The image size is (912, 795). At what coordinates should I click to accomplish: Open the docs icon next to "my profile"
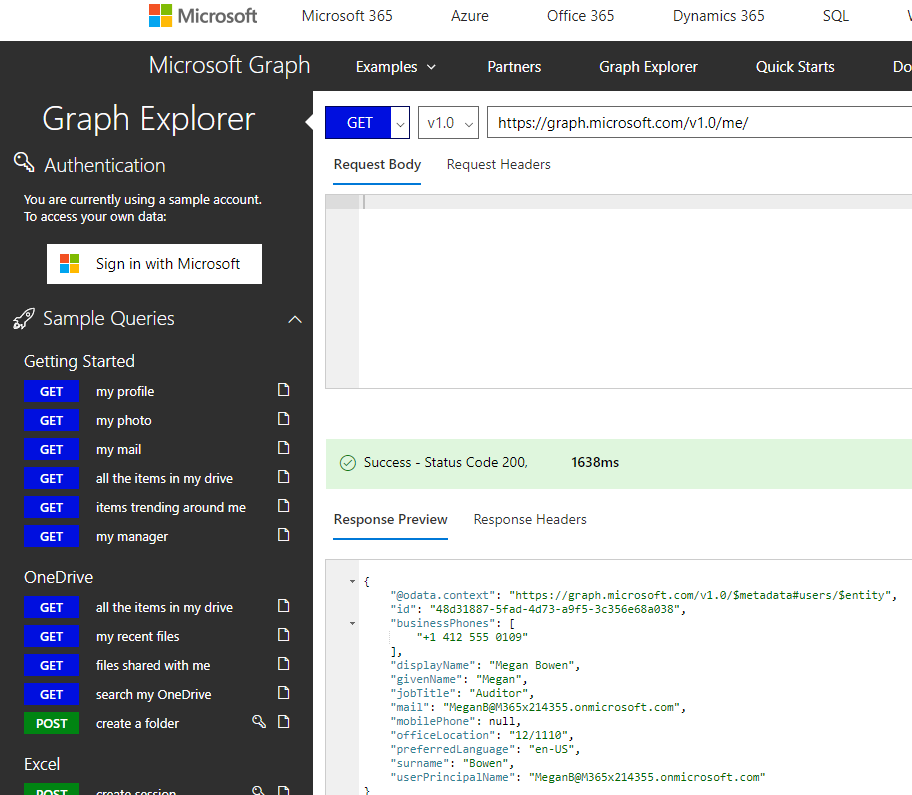point(282,391)
